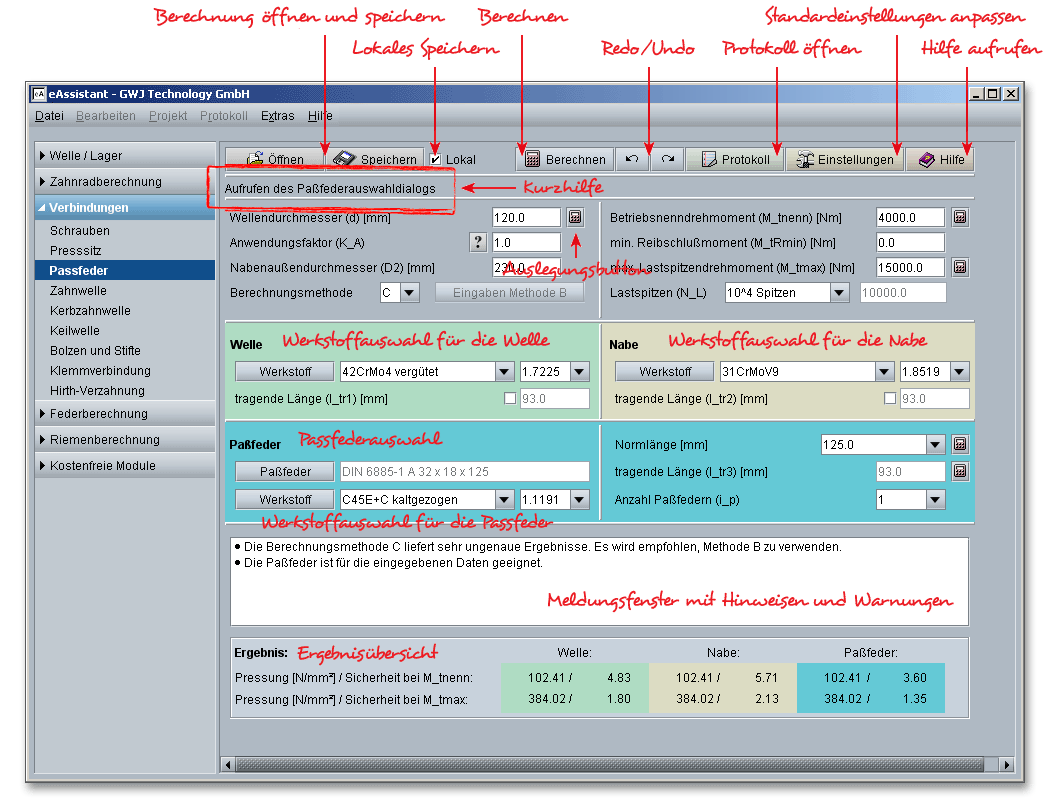
Task: Click the undo arrow icon
Action: (632, 159)
